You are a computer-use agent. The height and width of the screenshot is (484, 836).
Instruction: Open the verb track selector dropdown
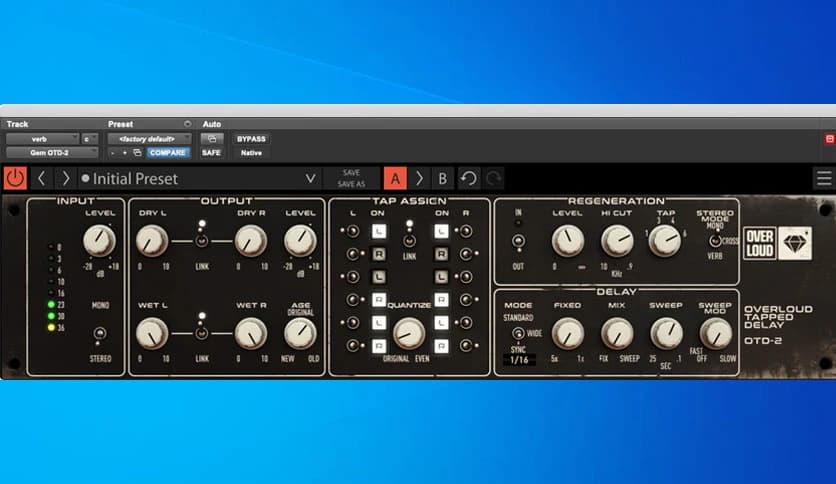point(42,139)
